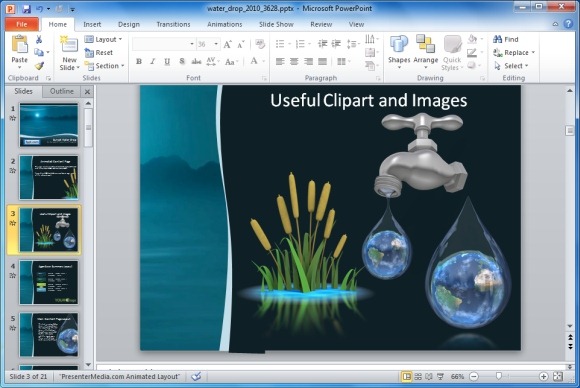Justify the text alignment
Screen dimensions: 580x388
pos(323,61)
